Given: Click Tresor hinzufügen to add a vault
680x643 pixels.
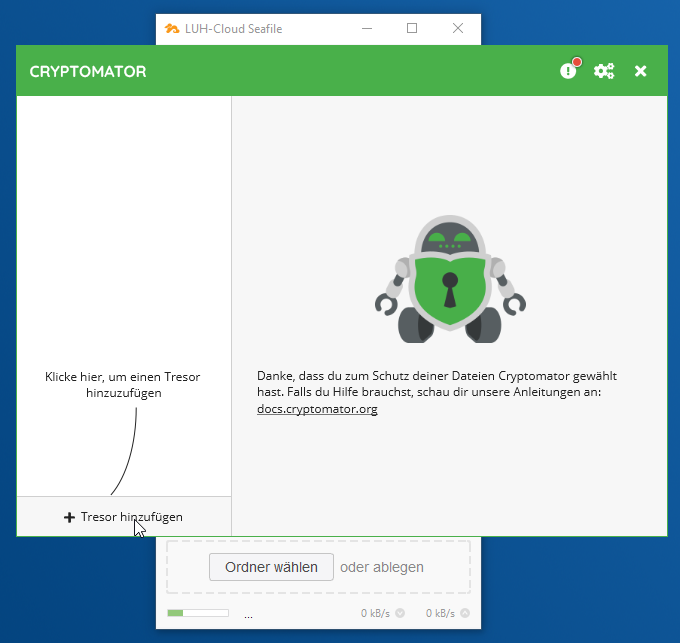Looking at the screenshot, I should point(124,517).
